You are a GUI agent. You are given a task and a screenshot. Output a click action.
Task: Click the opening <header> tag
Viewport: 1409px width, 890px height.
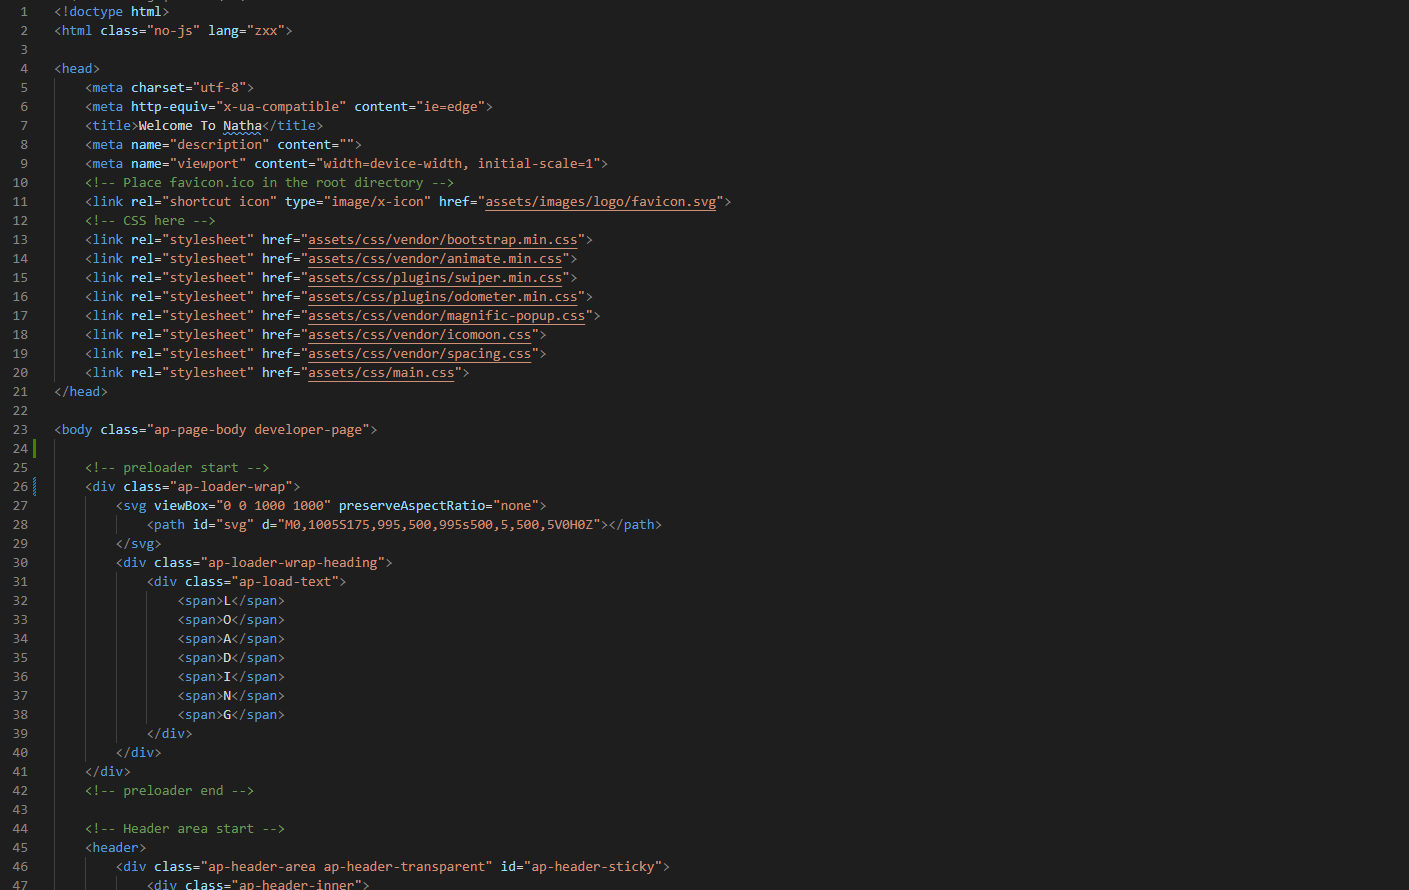click(116, 848)
